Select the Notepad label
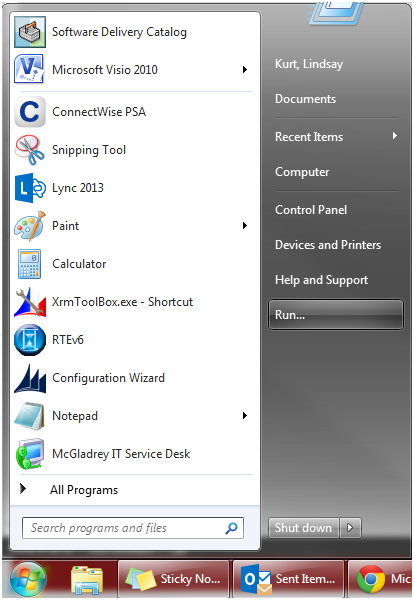Image resolution: width=414 pixels, height=600 pixels. pyautogui.click(x=75, y=416)
